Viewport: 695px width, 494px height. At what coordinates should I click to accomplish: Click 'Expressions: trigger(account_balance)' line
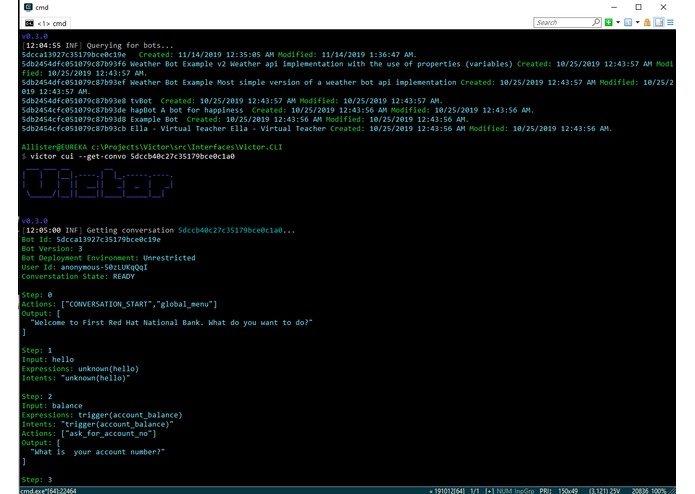click(102, 415)
